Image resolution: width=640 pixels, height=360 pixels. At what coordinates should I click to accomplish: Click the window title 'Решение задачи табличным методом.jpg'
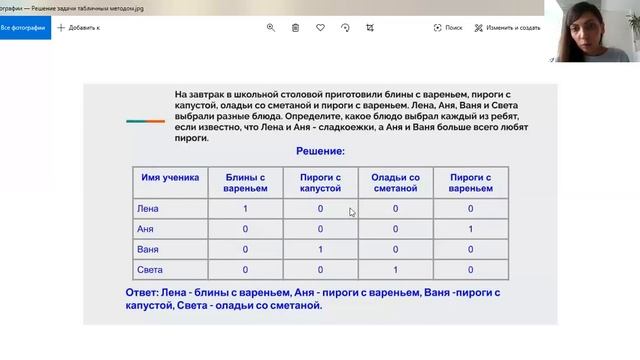tap(87, 8)
